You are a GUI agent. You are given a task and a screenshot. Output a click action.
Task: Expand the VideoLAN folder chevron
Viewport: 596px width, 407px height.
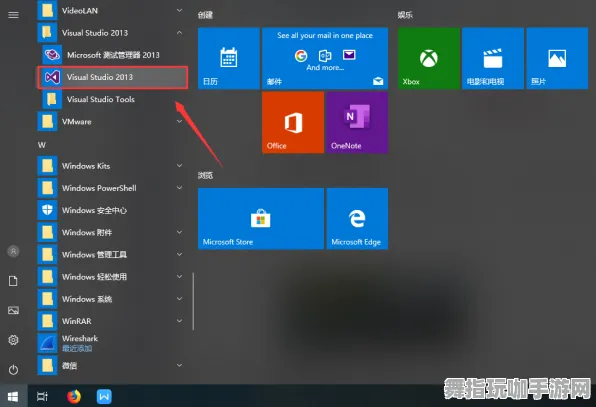(179, 11)
